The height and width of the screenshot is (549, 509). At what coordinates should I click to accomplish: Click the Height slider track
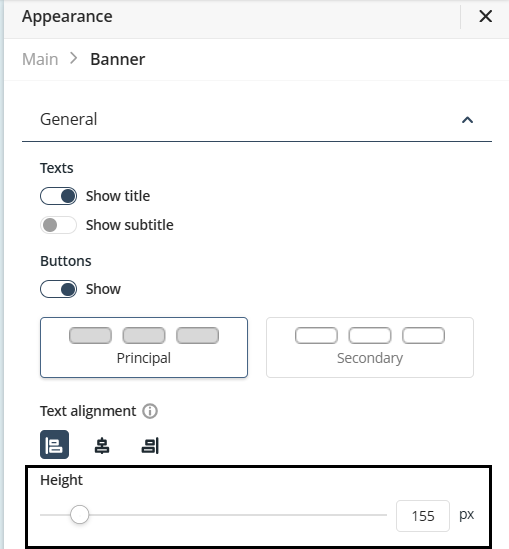coord(214,515)
